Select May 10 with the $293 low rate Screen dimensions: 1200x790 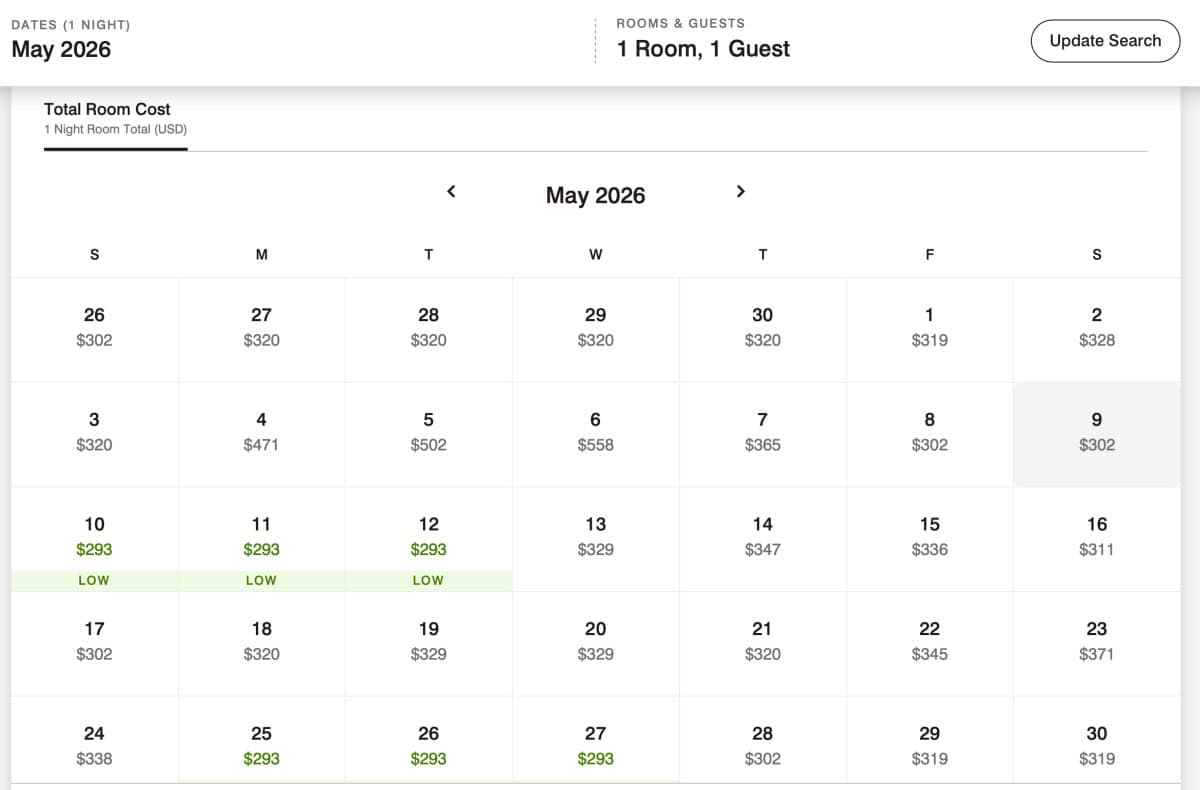coord(94,535)
